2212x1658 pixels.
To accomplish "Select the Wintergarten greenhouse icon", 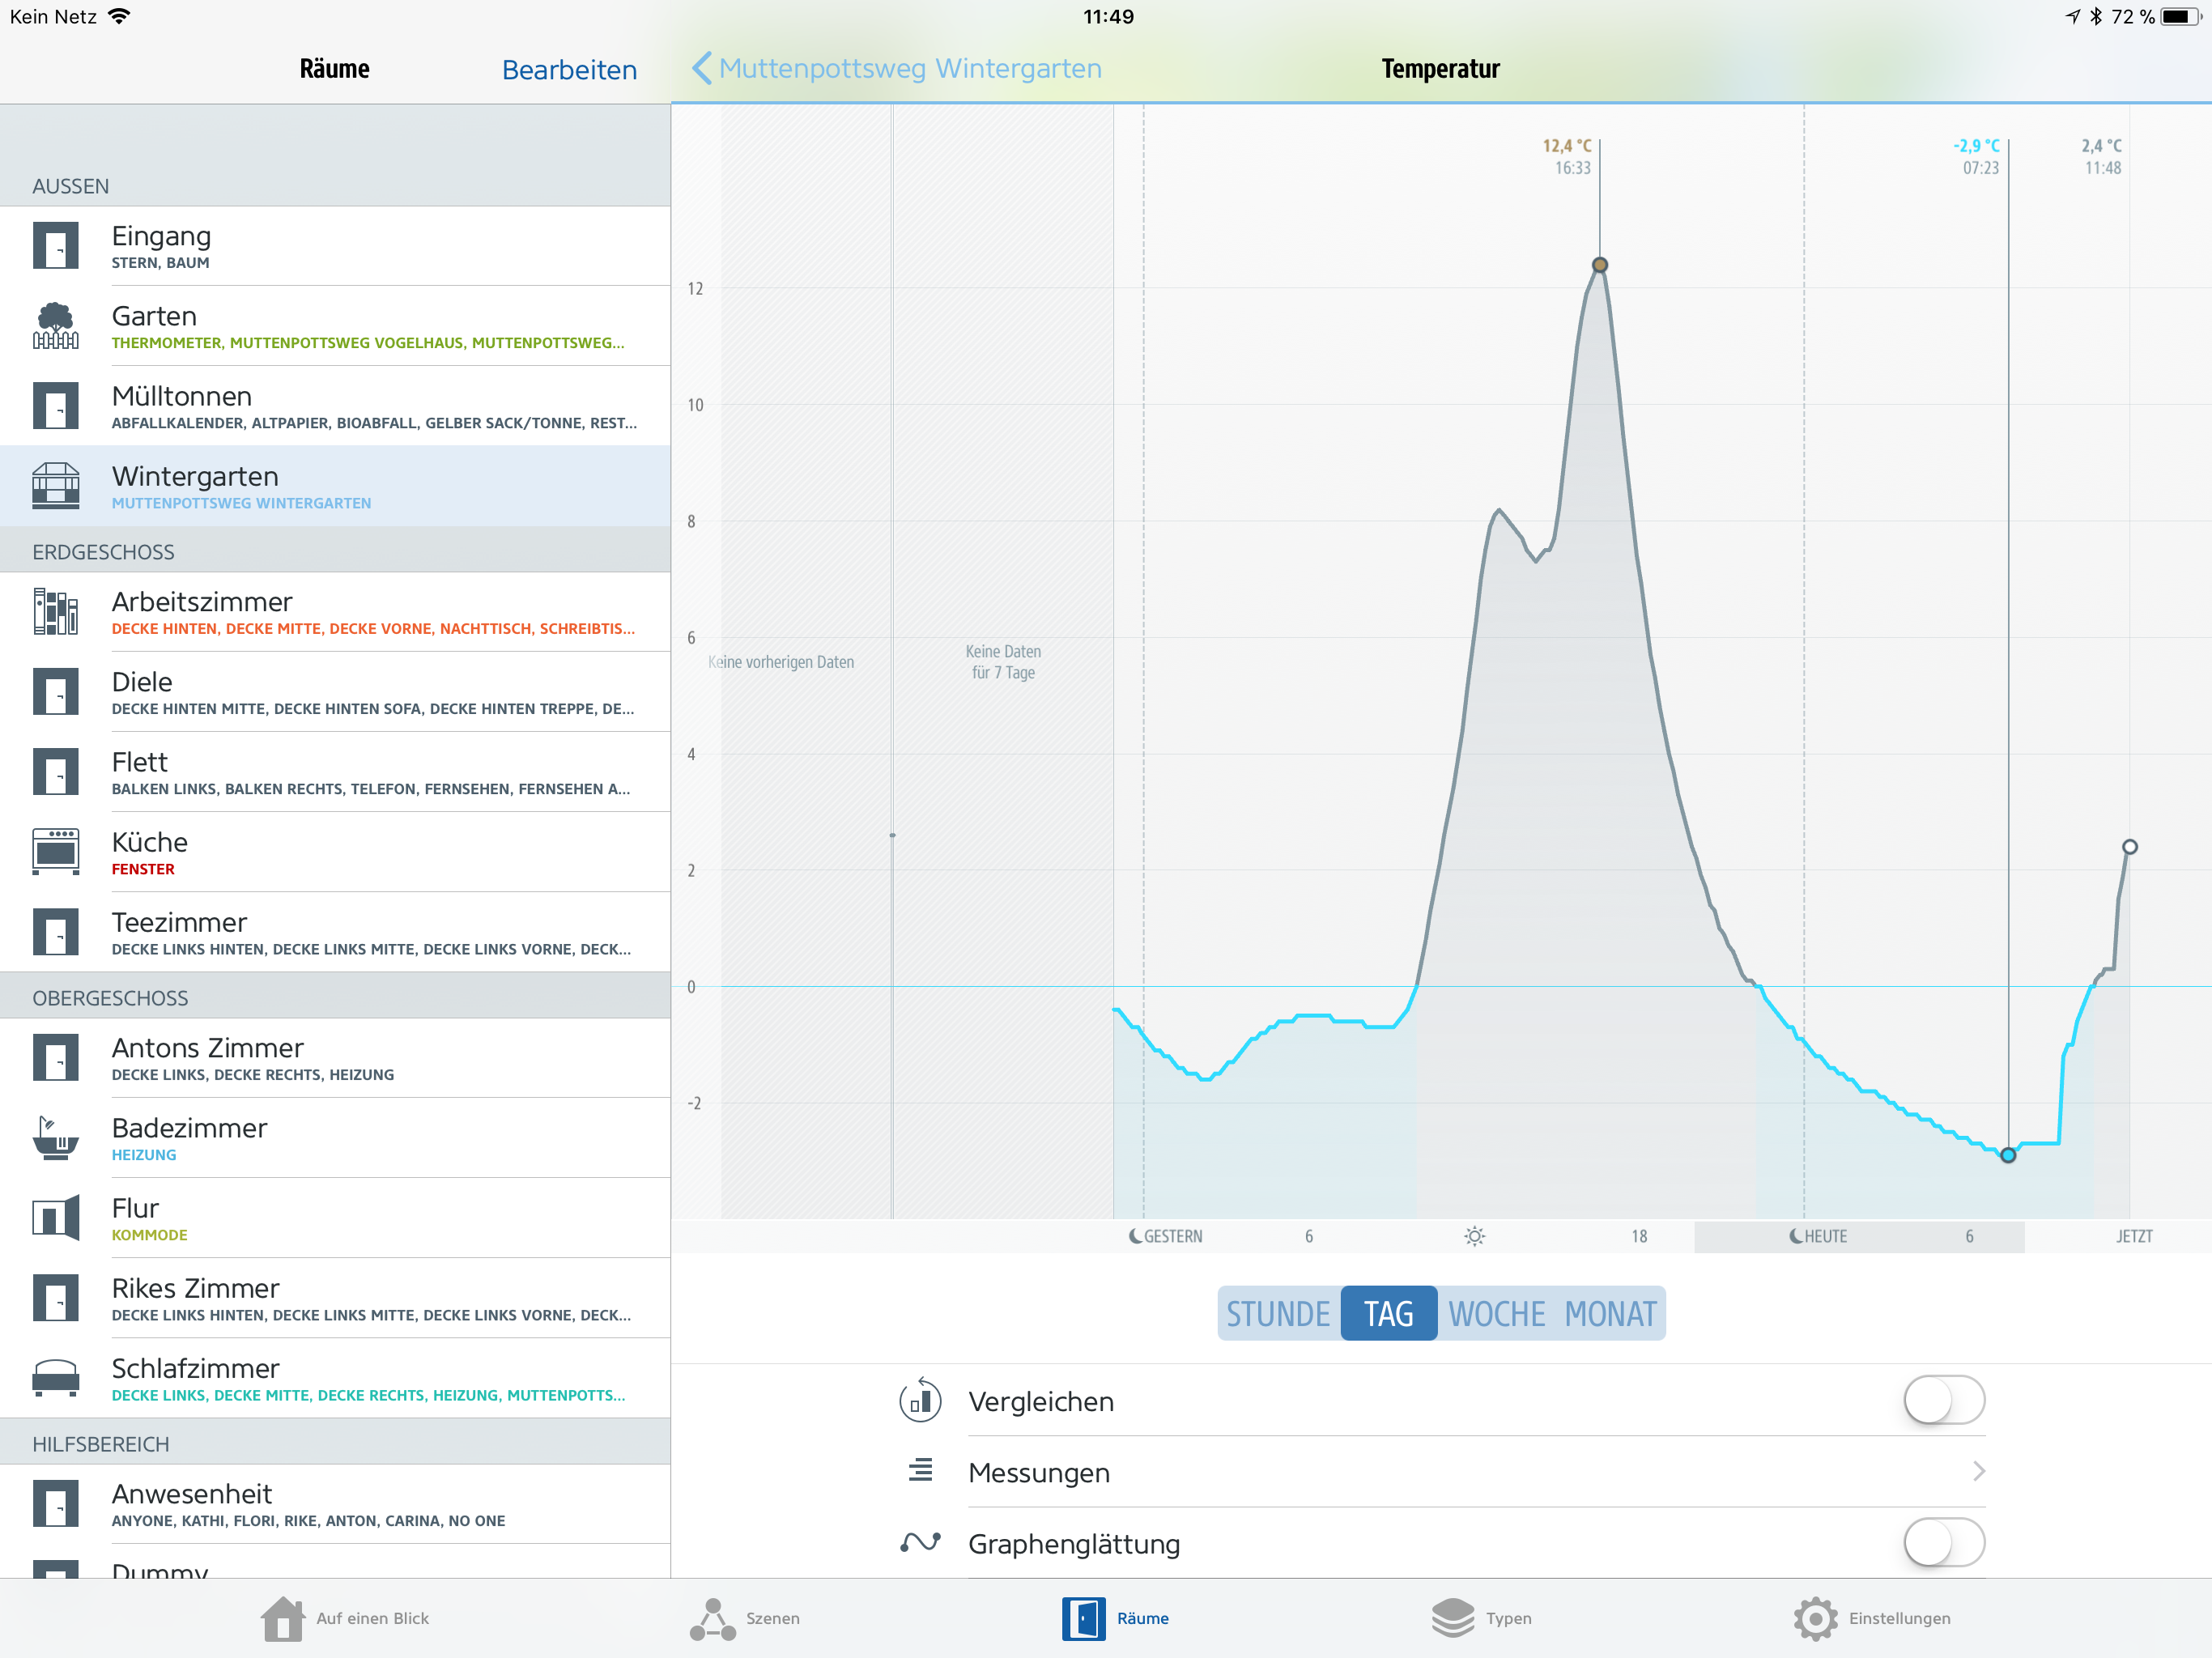I will 56,486.
